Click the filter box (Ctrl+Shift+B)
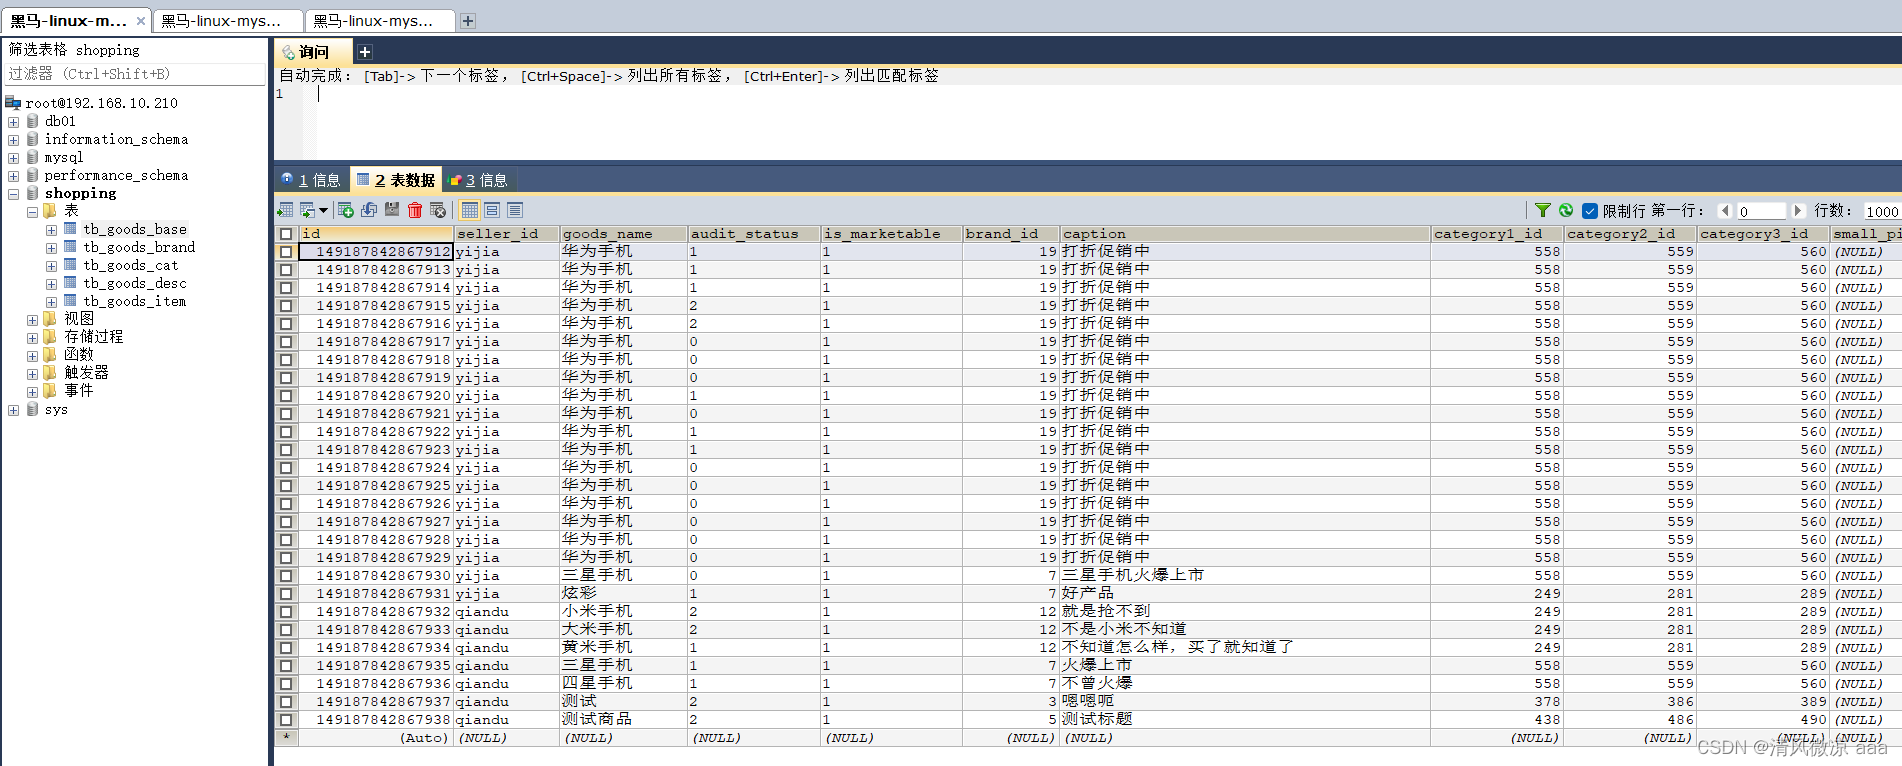1902x766 pixels. click(x=136, y=74)
